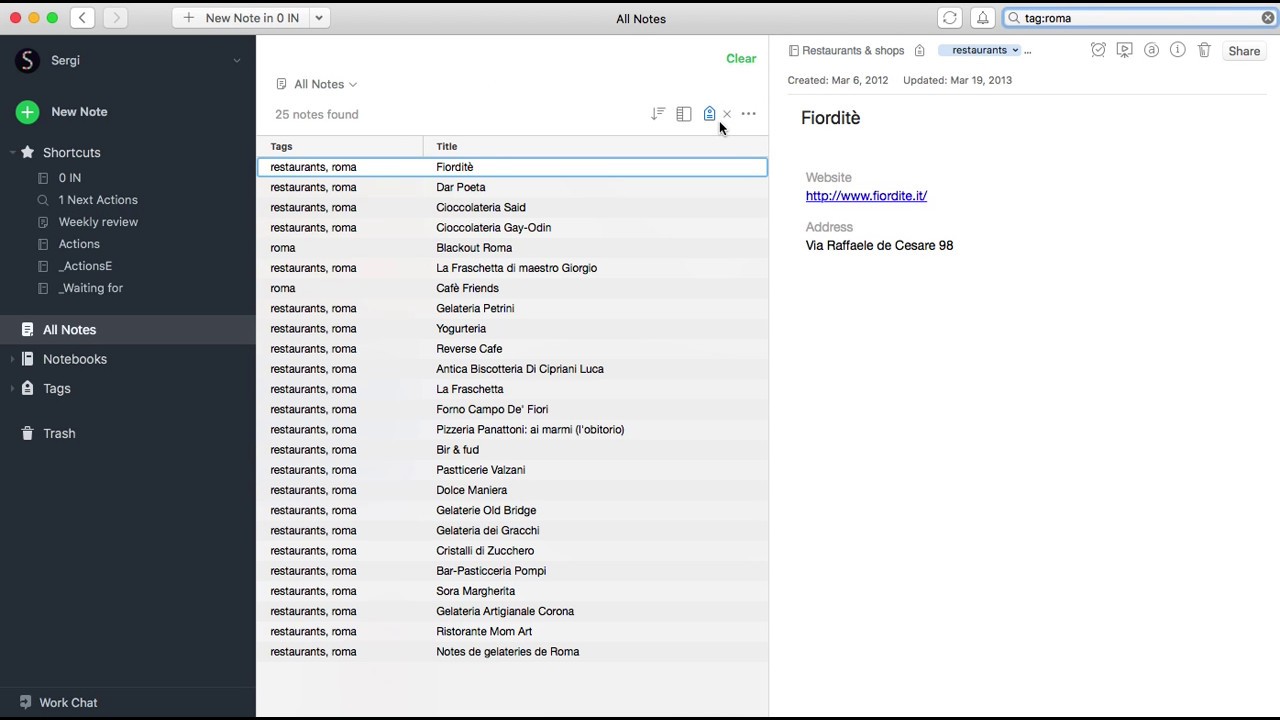This screenshot has height=720, width=1280.
Task: Select All Notes in the sidebar
Action: click(x=128, y=330)
